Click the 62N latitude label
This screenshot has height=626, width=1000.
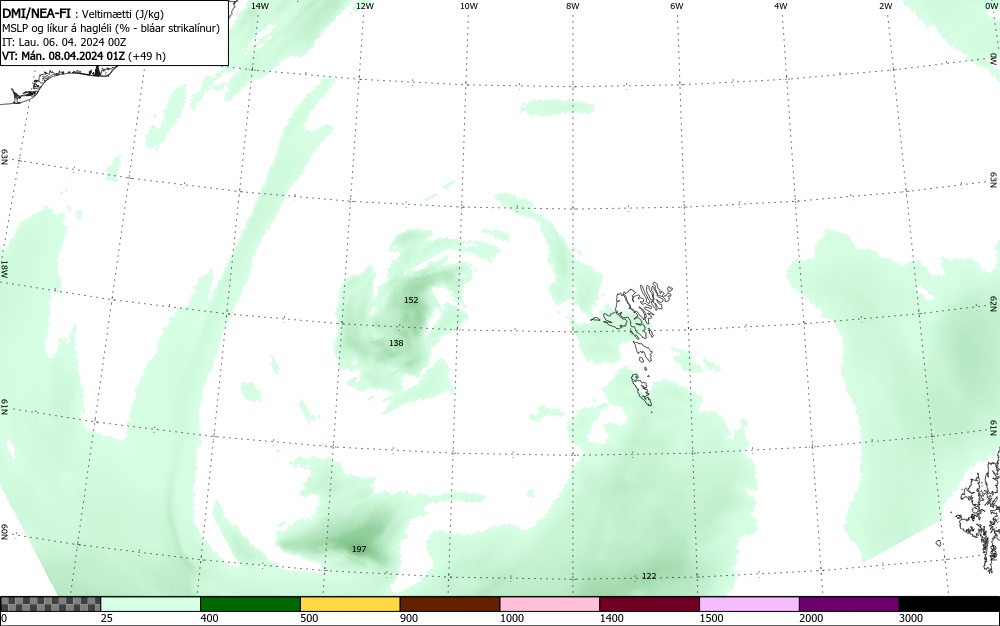[x=993, y=303]
